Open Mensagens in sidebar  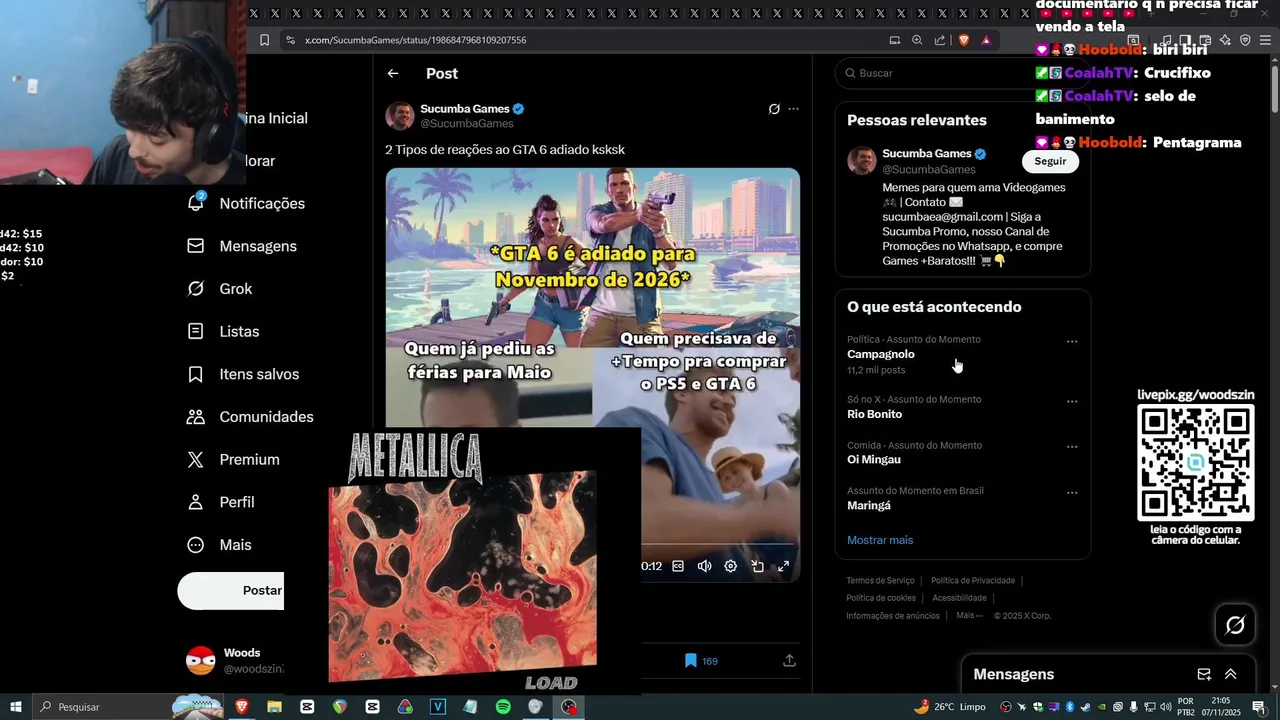click(x=242, y=246)
